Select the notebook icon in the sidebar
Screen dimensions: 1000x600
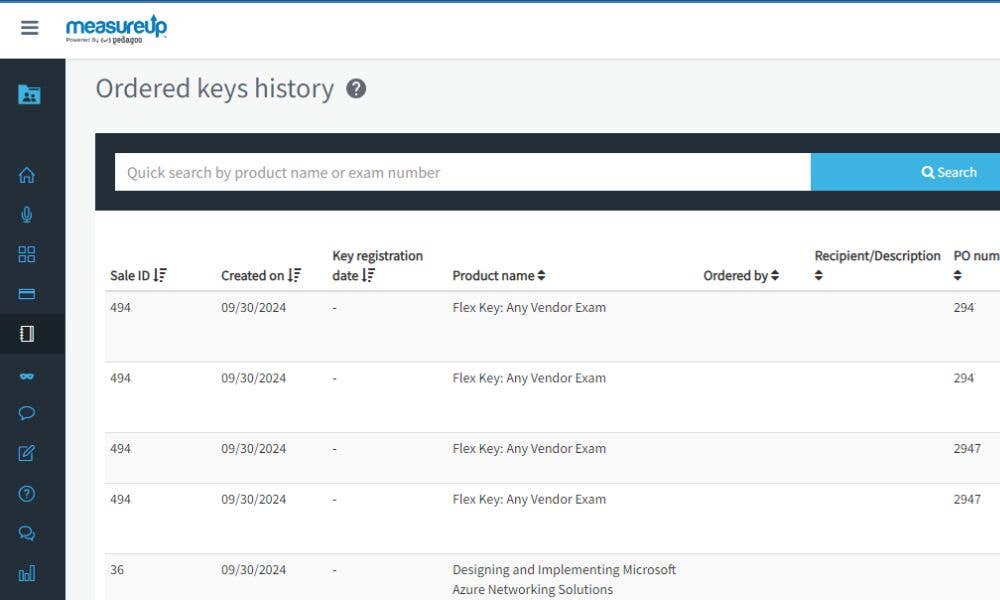pyautogui.click(x=27, y=334)
